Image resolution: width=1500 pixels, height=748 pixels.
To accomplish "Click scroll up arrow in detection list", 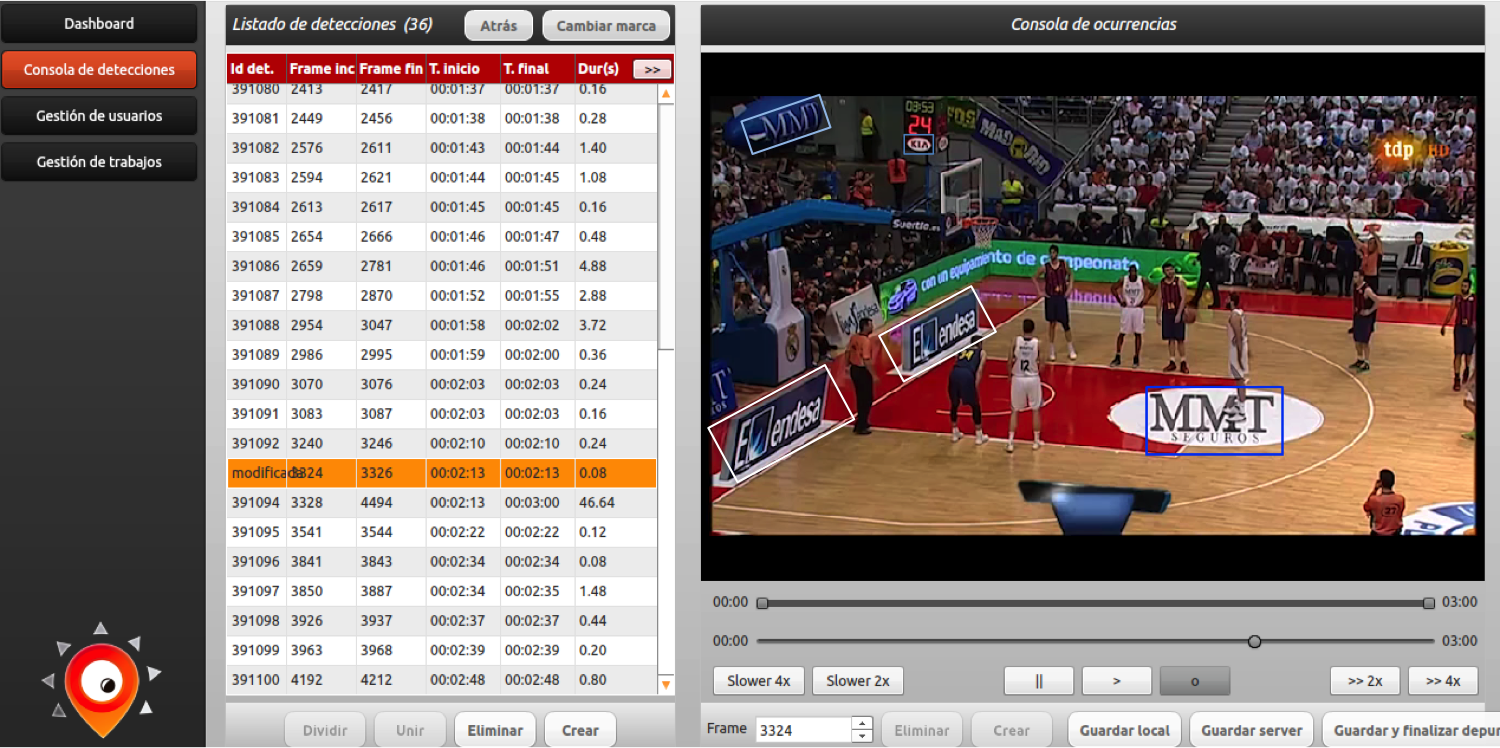I will point(666,94).
